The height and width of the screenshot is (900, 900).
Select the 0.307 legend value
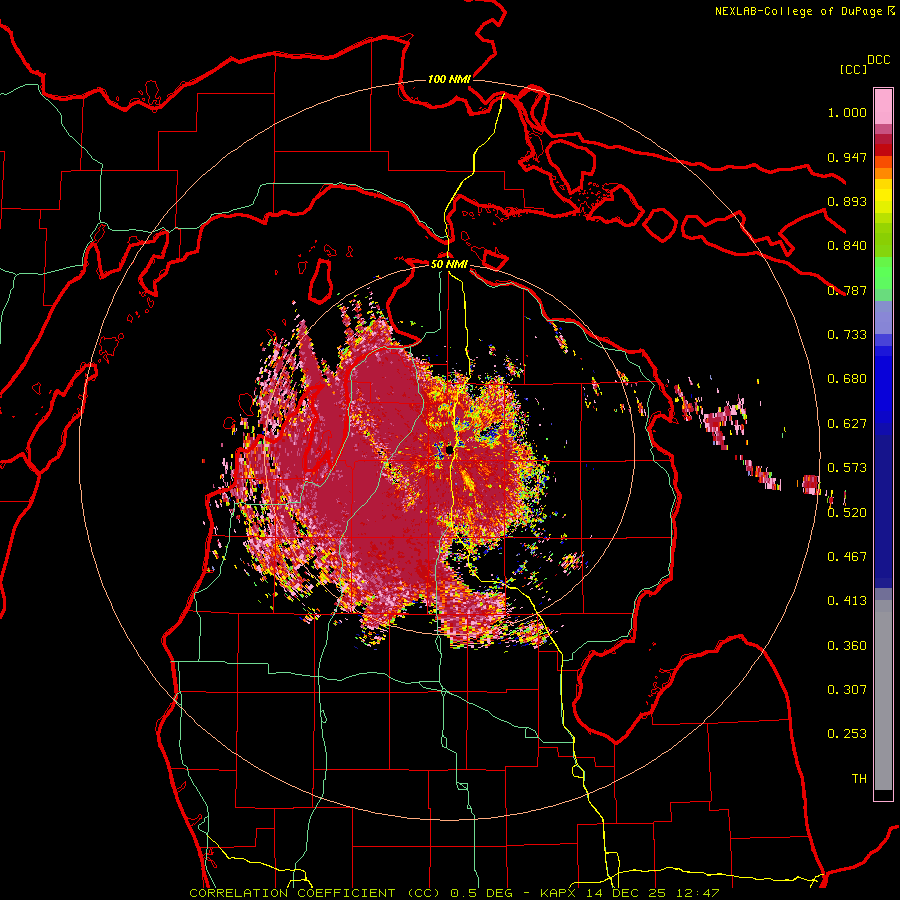[x=847, y=689]
